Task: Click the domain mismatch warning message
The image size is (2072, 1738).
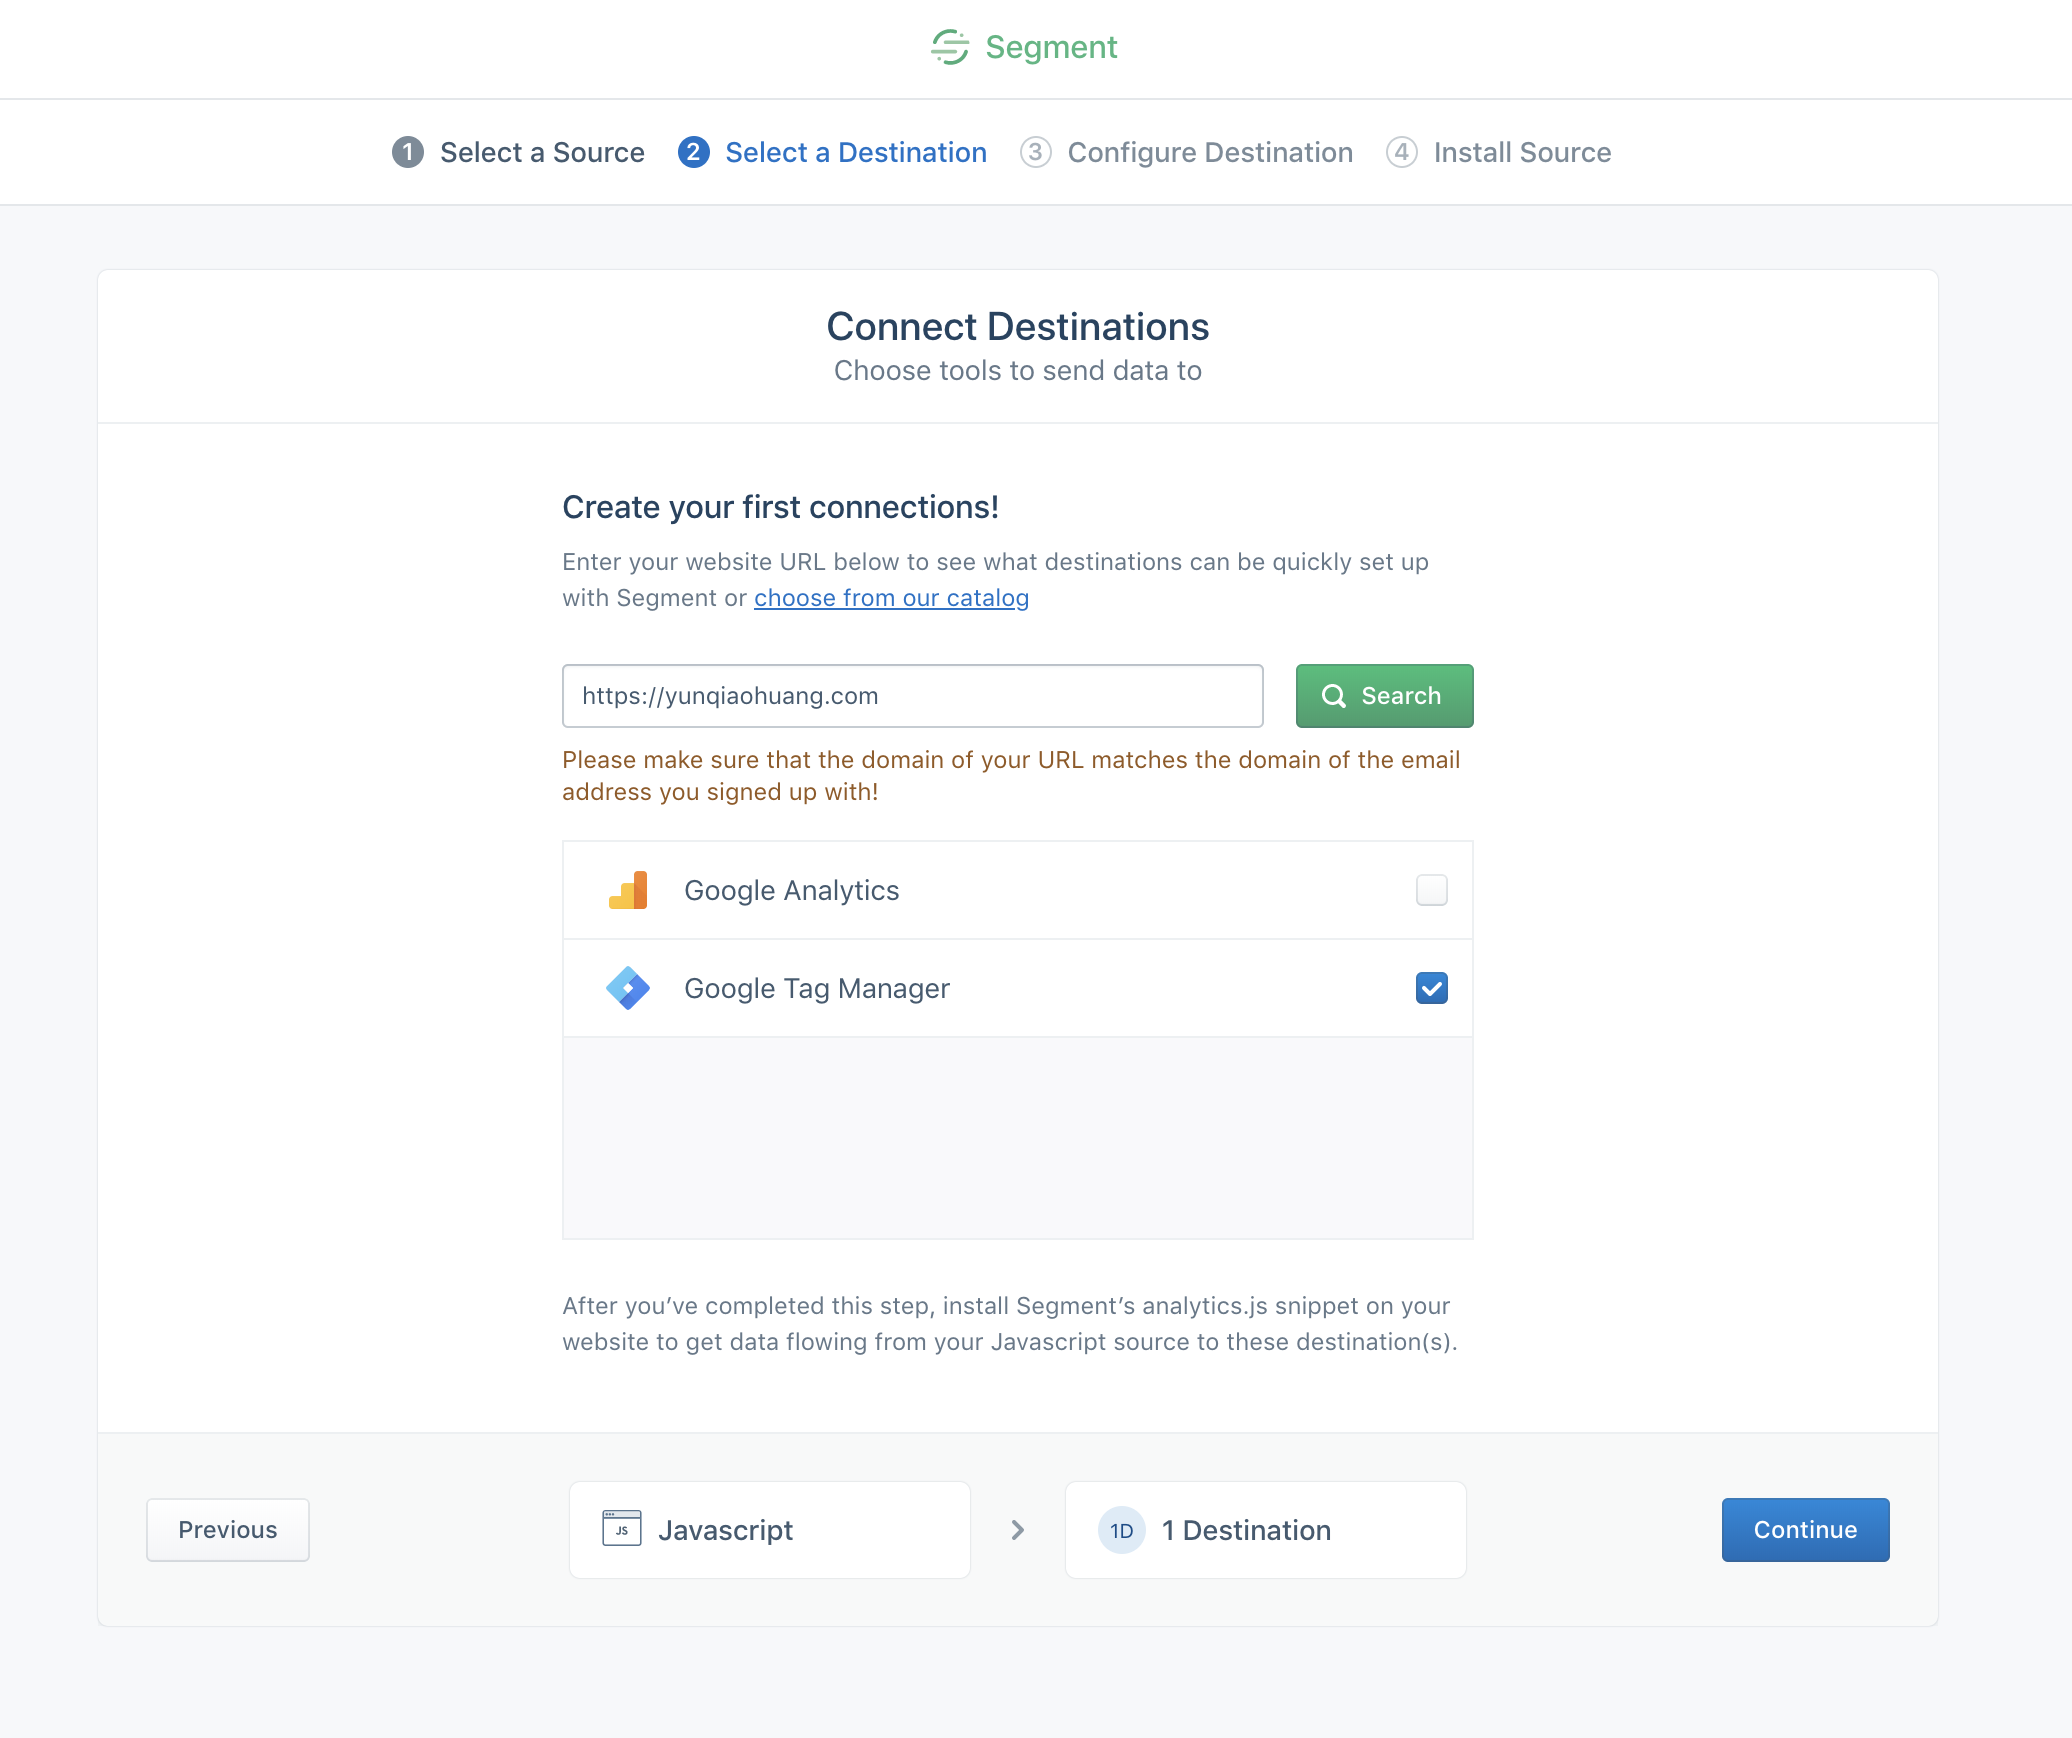Action: pyautogui.click(x=1011, y=776)
